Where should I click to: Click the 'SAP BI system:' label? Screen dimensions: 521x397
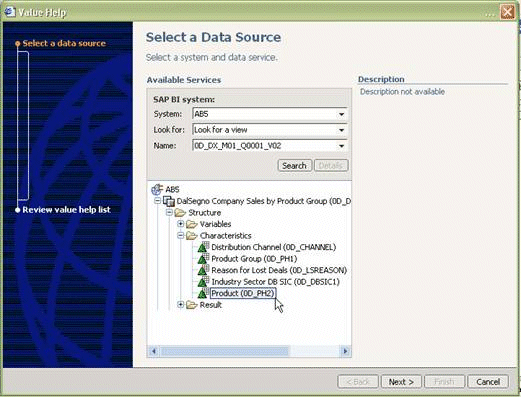click(x=184, y=99)
